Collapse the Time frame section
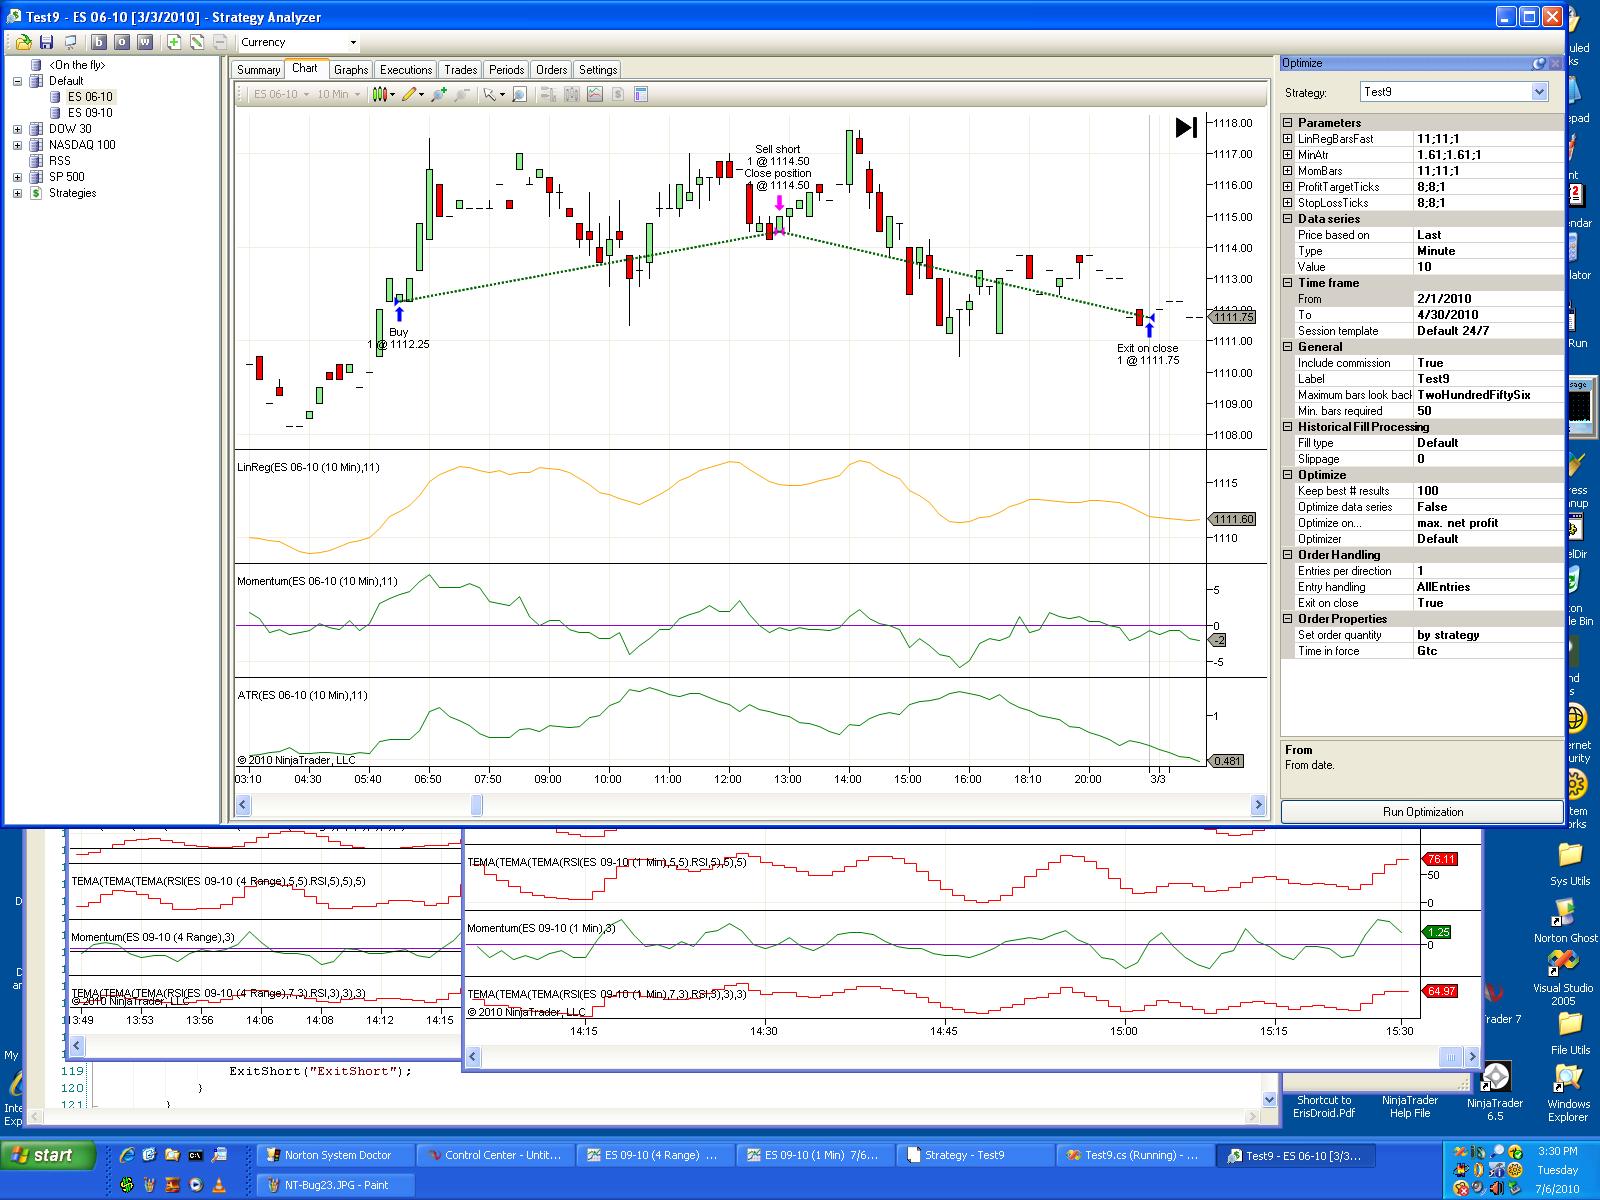 pos(1288,283)
